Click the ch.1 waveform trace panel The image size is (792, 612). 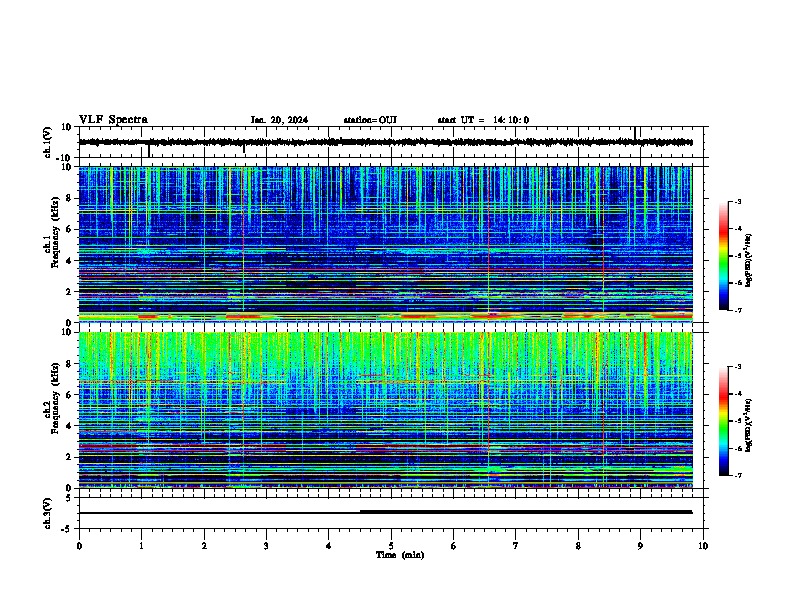(393, 142)
